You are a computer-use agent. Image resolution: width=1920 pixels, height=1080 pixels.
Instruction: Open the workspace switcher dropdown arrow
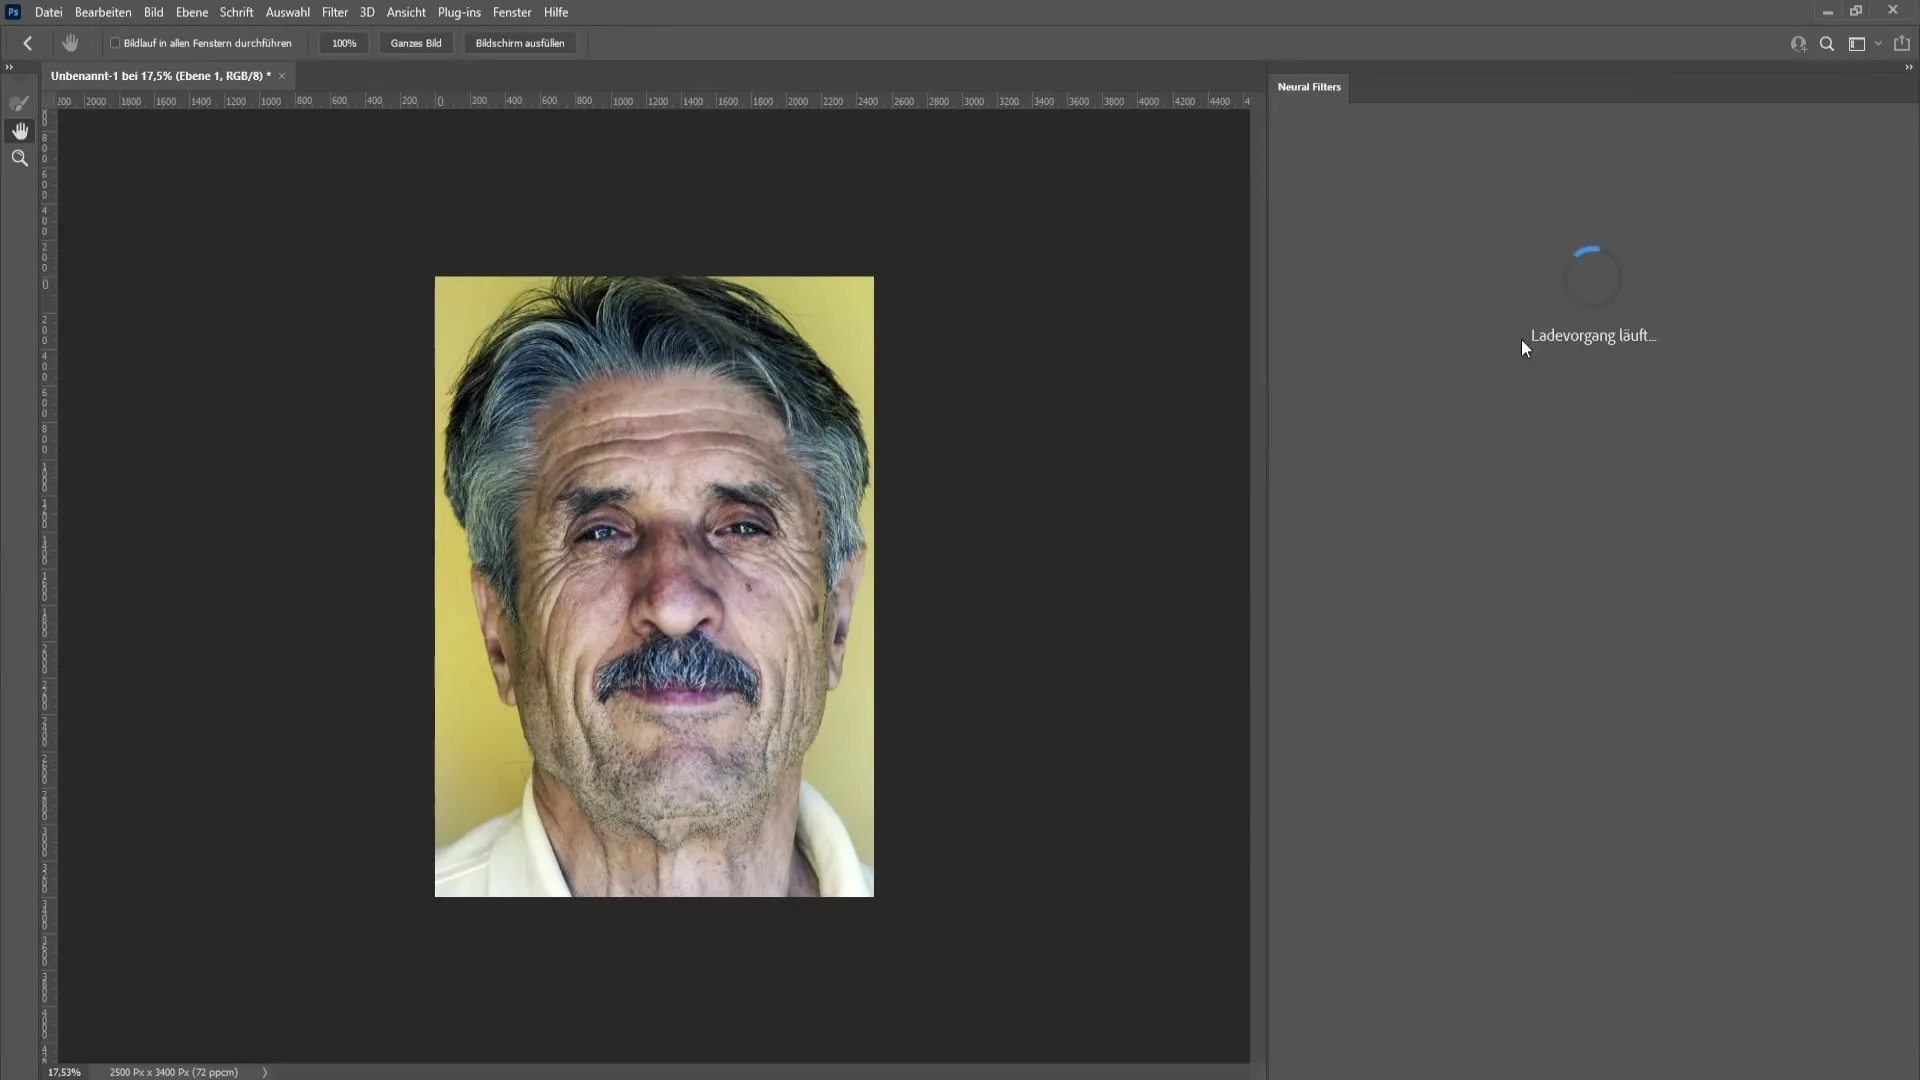point(1878,44)
